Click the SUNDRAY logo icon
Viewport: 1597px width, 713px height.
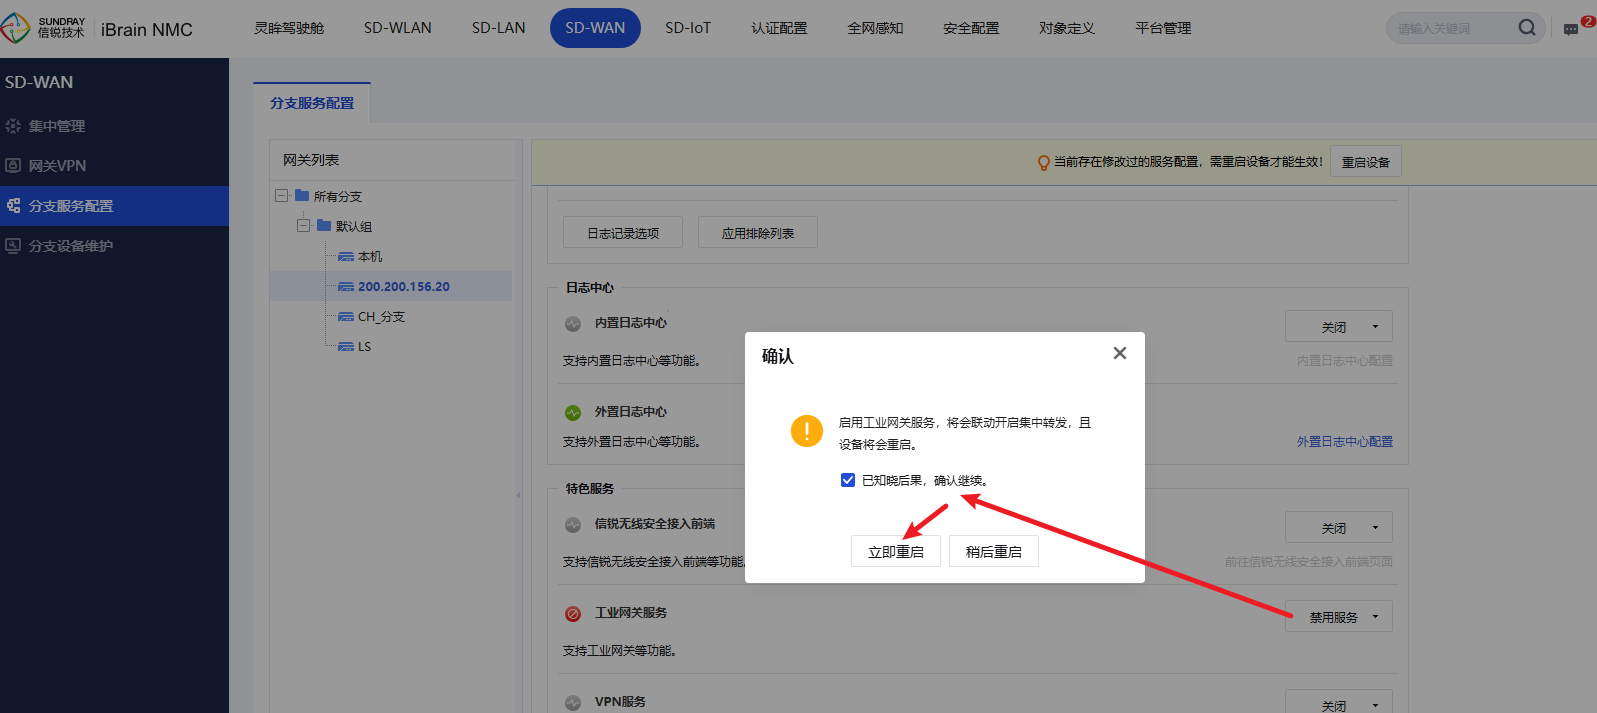pyautogui.click(x=16, y=28)
